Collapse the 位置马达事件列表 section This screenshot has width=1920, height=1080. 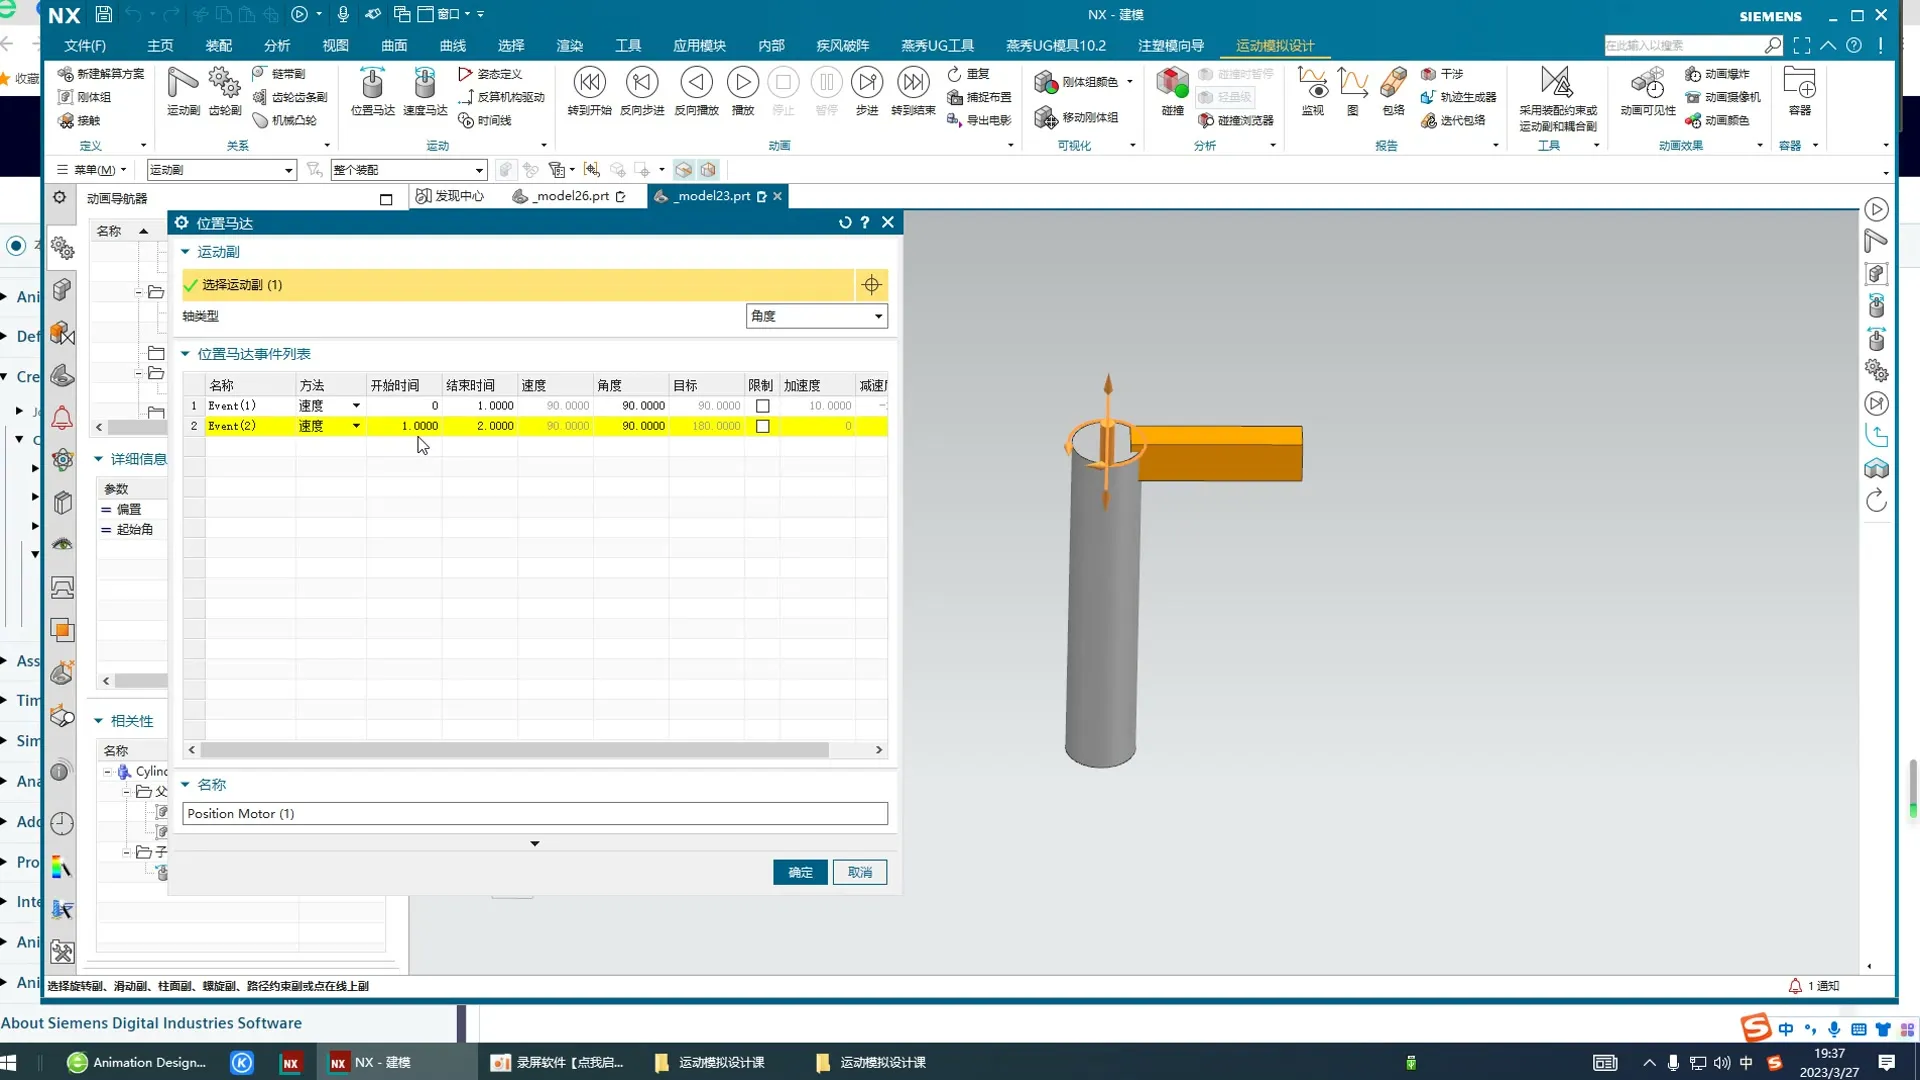[x=186, y=354]
